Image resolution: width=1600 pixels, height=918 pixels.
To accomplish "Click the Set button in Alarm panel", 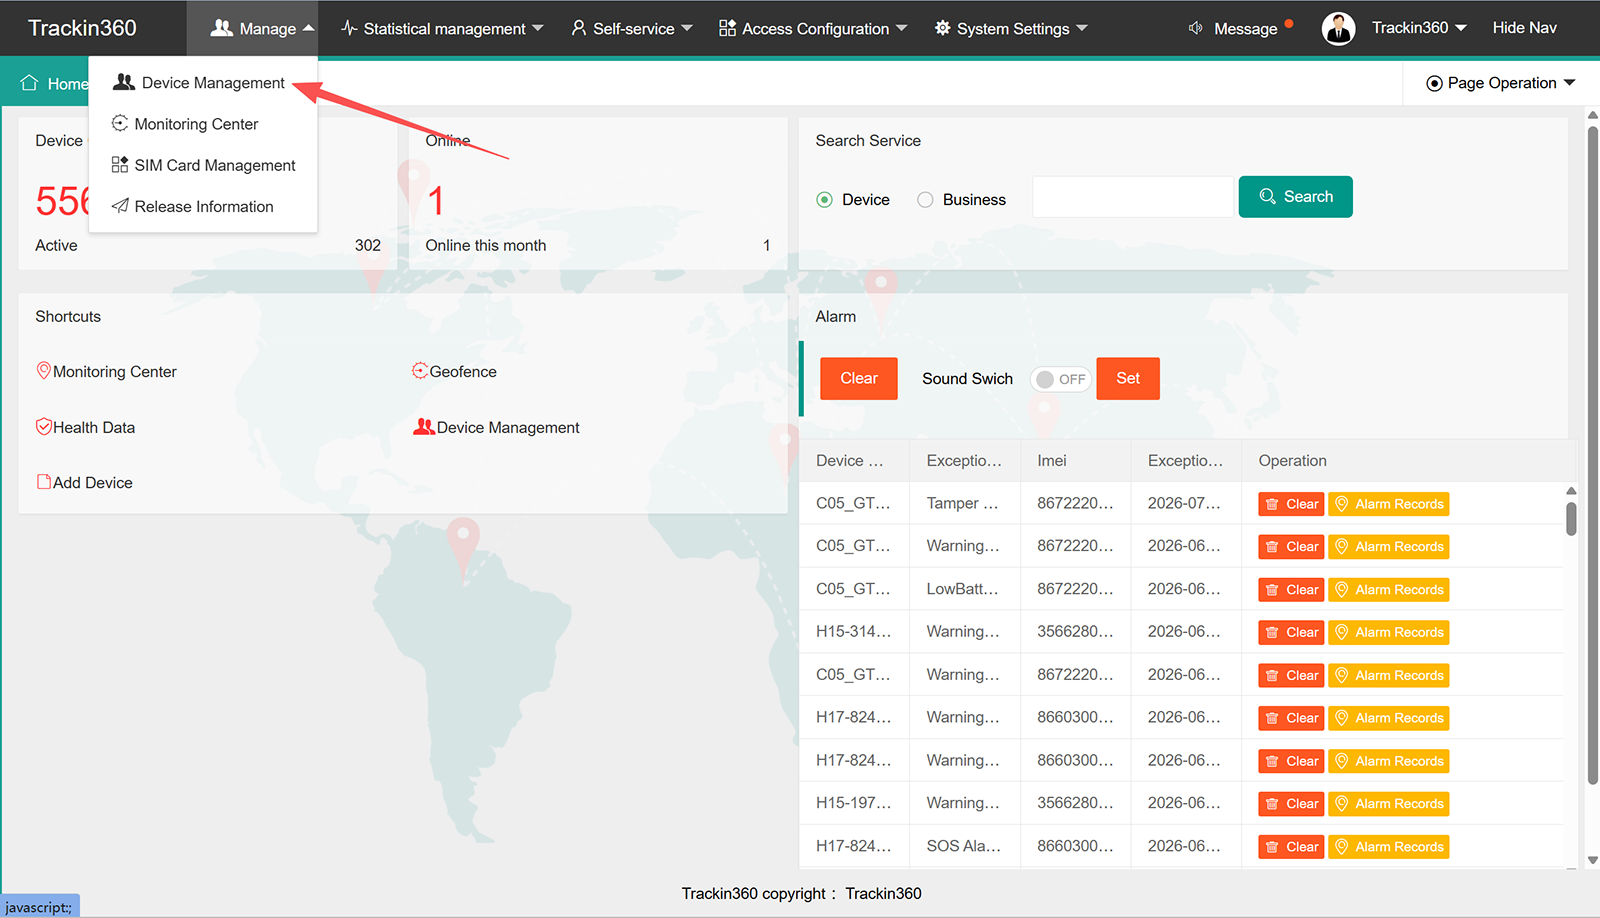I will pos(1128,378).
